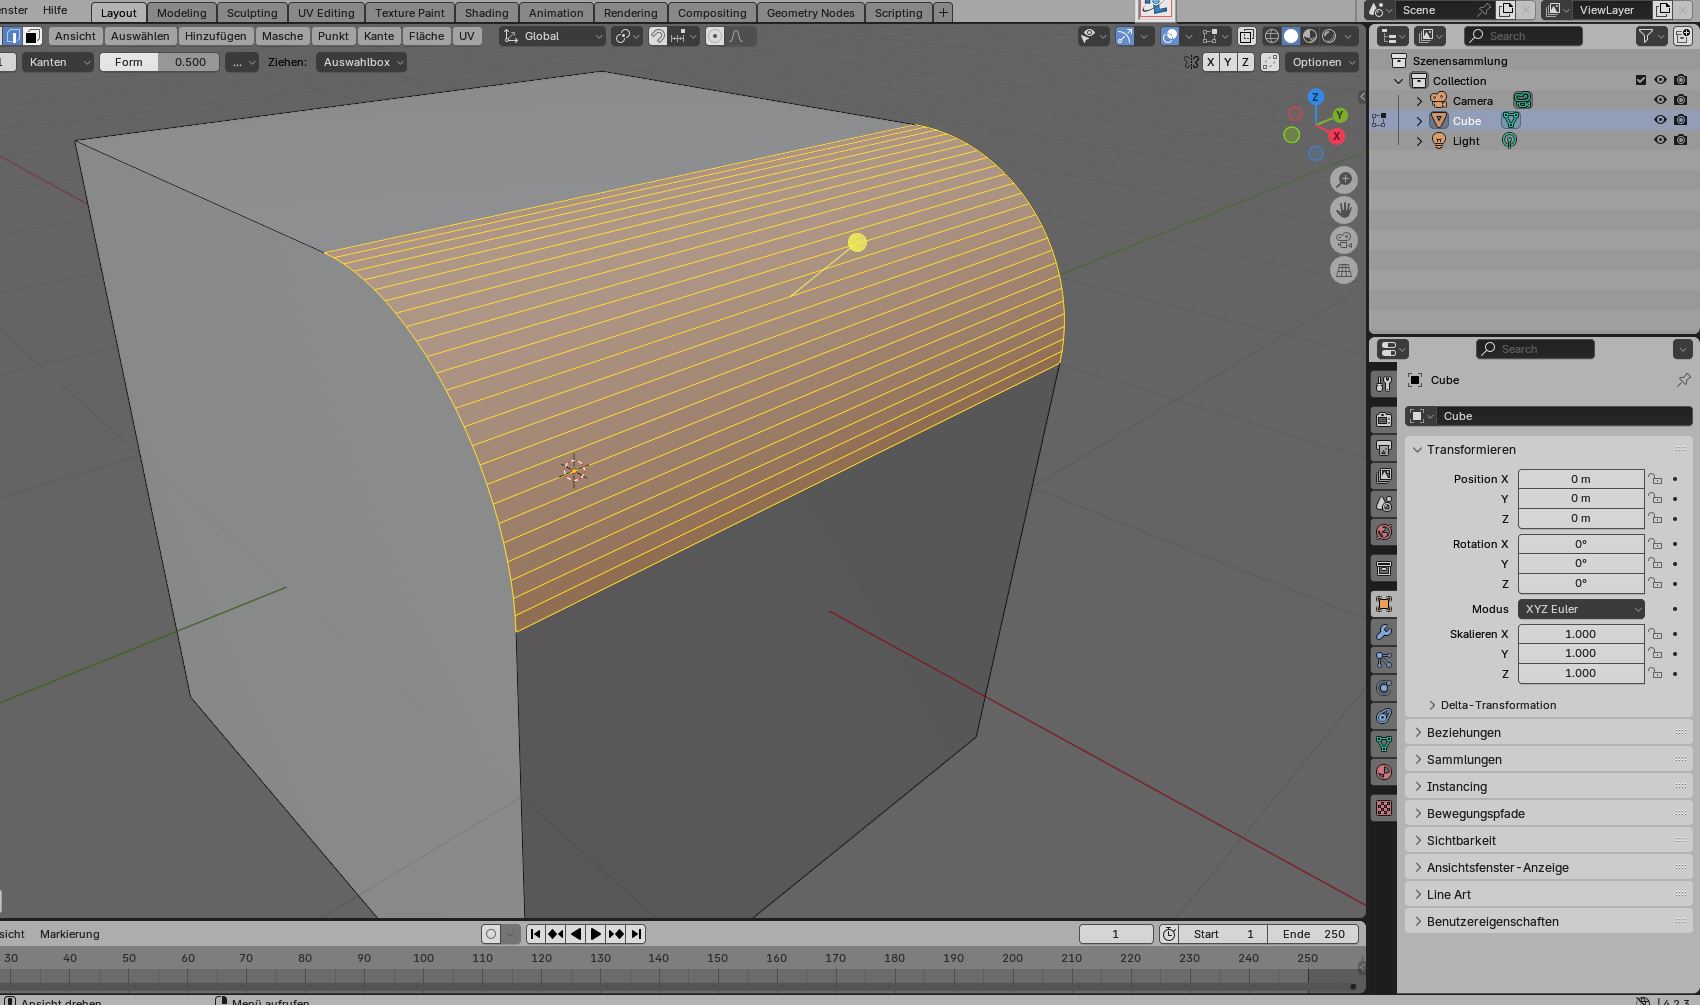Add a new workspace tab

(942, 13)
